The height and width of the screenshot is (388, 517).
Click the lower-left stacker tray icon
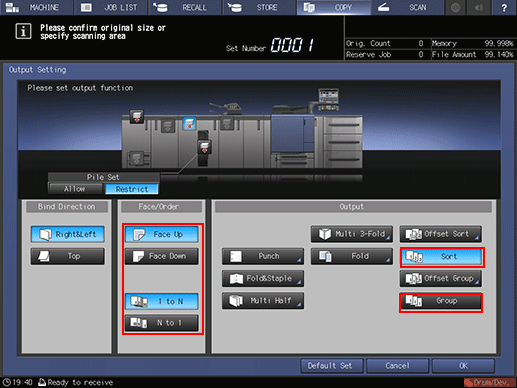click(x=137, y=158)
